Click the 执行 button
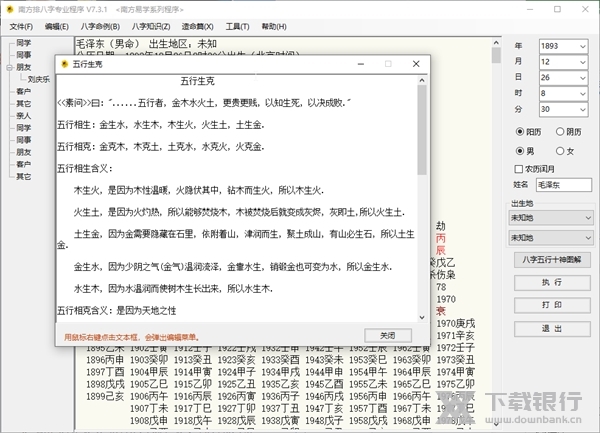 tap(552, 282)
